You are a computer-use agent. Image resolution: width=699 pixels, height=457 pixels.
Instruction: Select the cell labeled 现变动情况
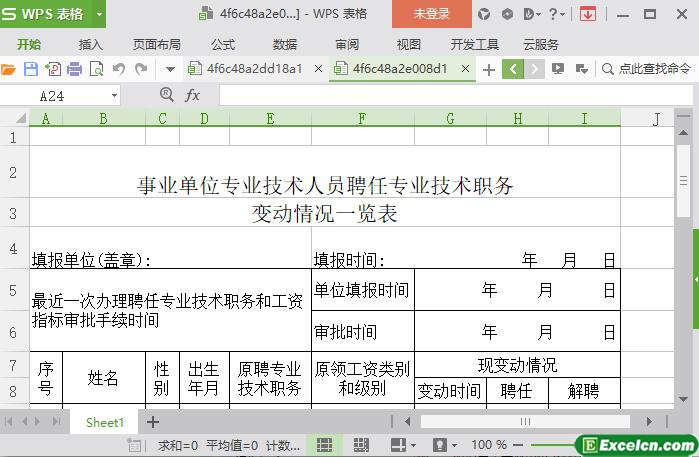[517, 365]
